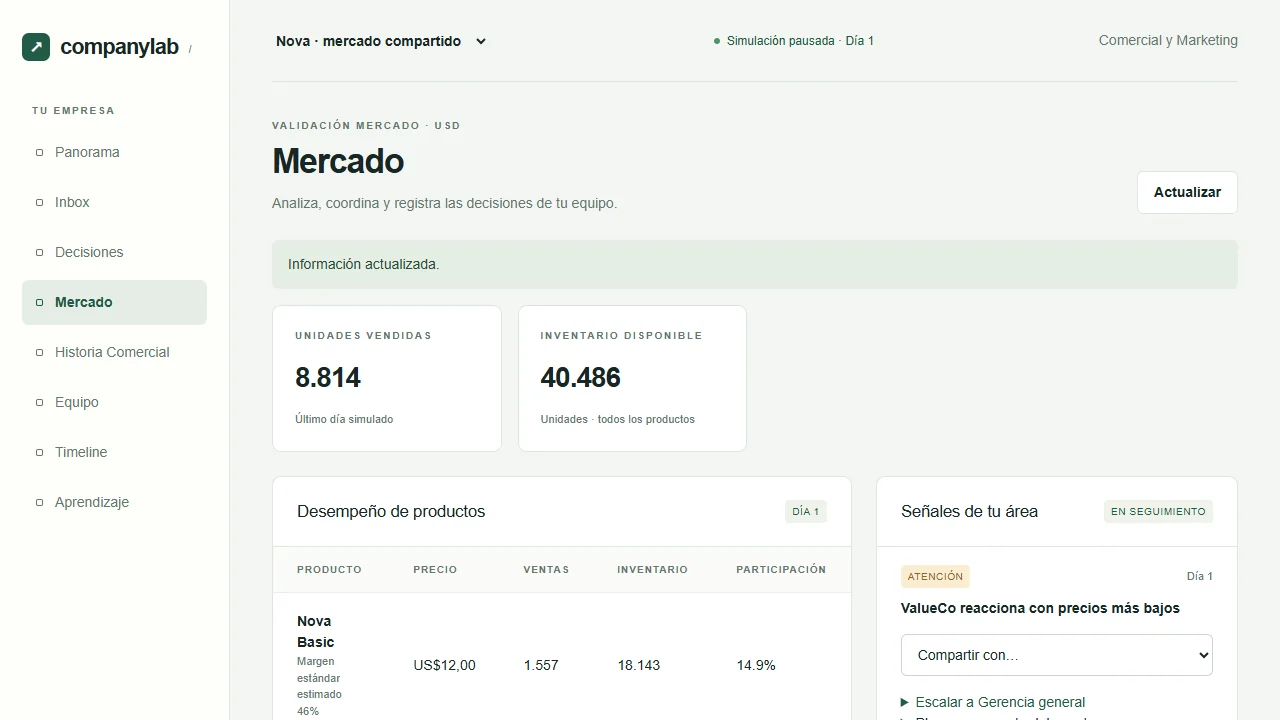Click the Señales de tu área heading
The image size is (1280, 720).
969,511
